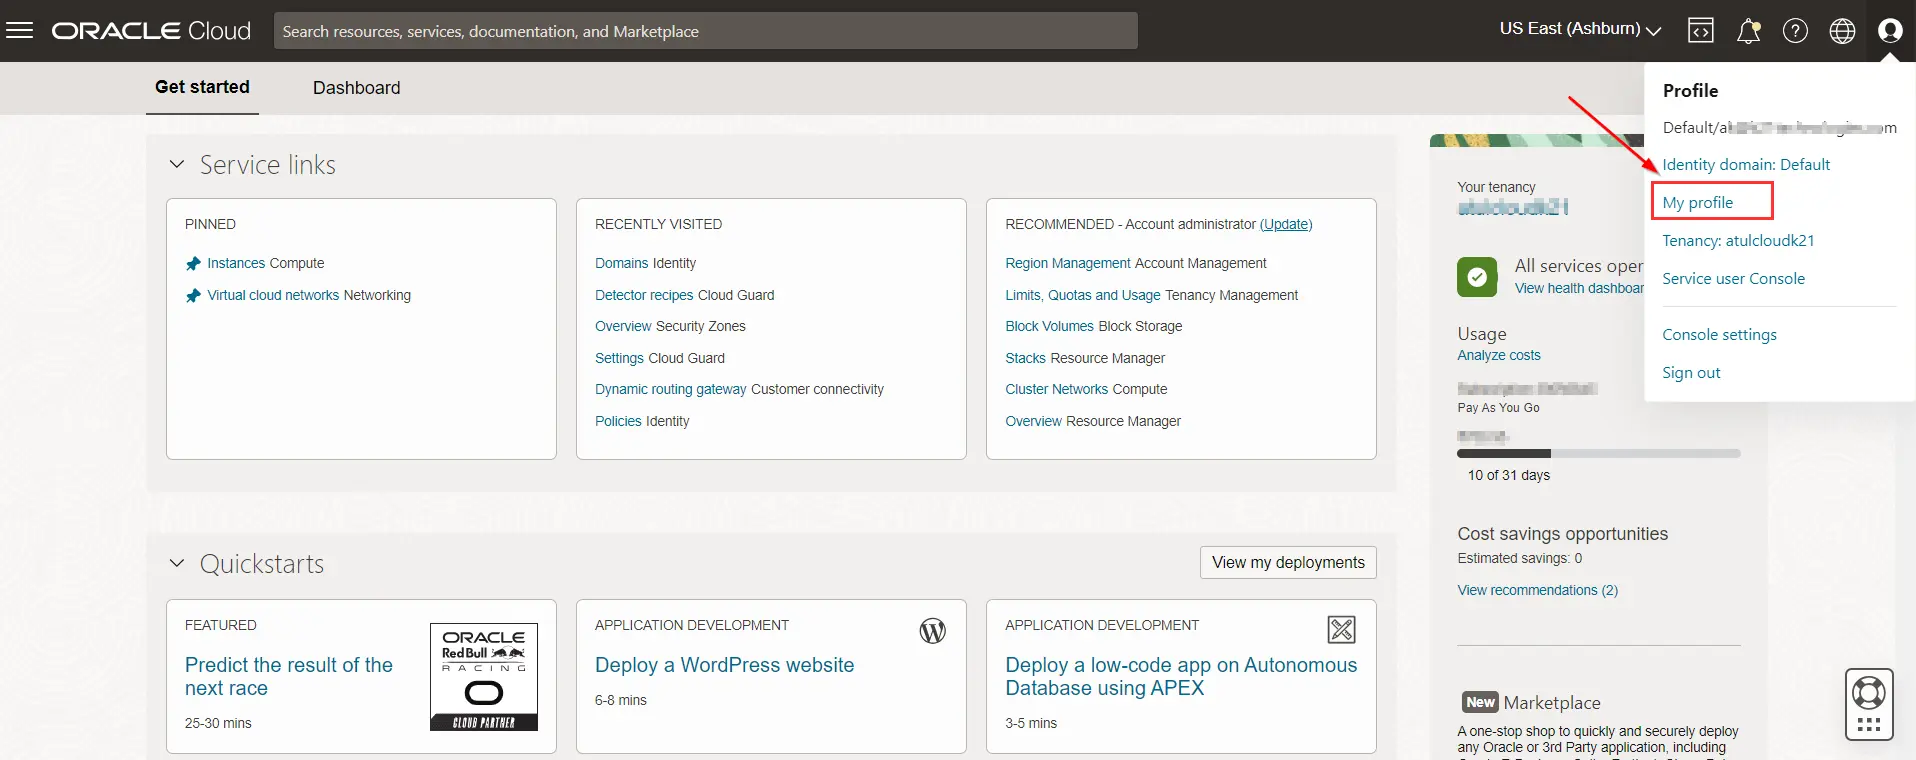Select My profile in the Profile menu
The image size is (1916, 760).
1697,203
